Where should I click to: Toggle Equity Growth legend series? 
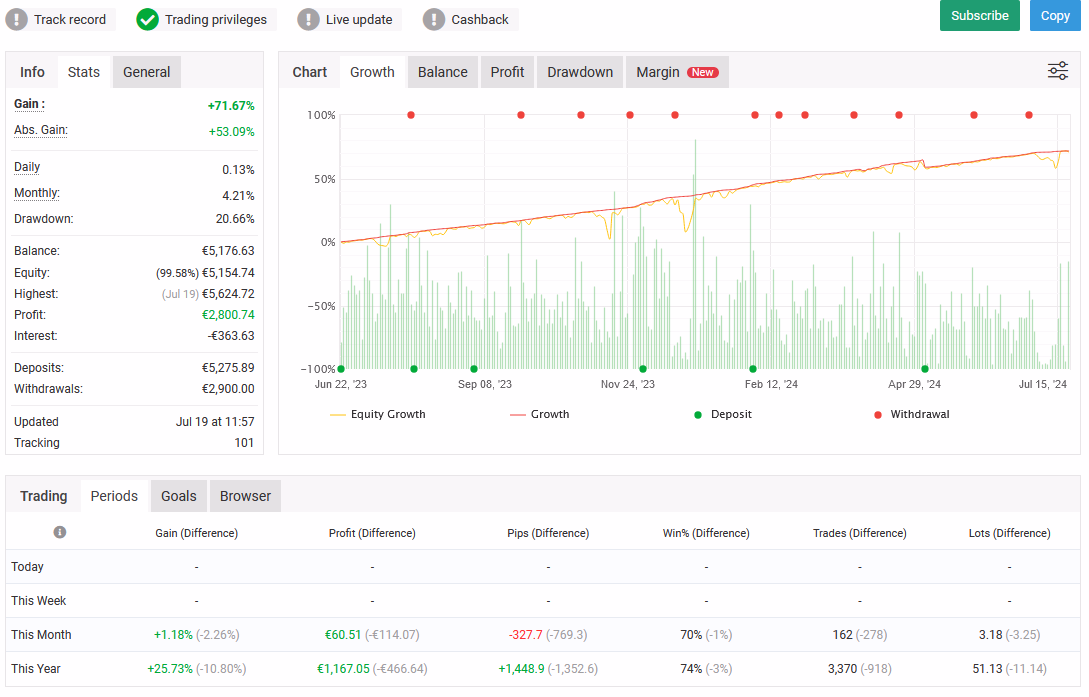click(378, 414)
